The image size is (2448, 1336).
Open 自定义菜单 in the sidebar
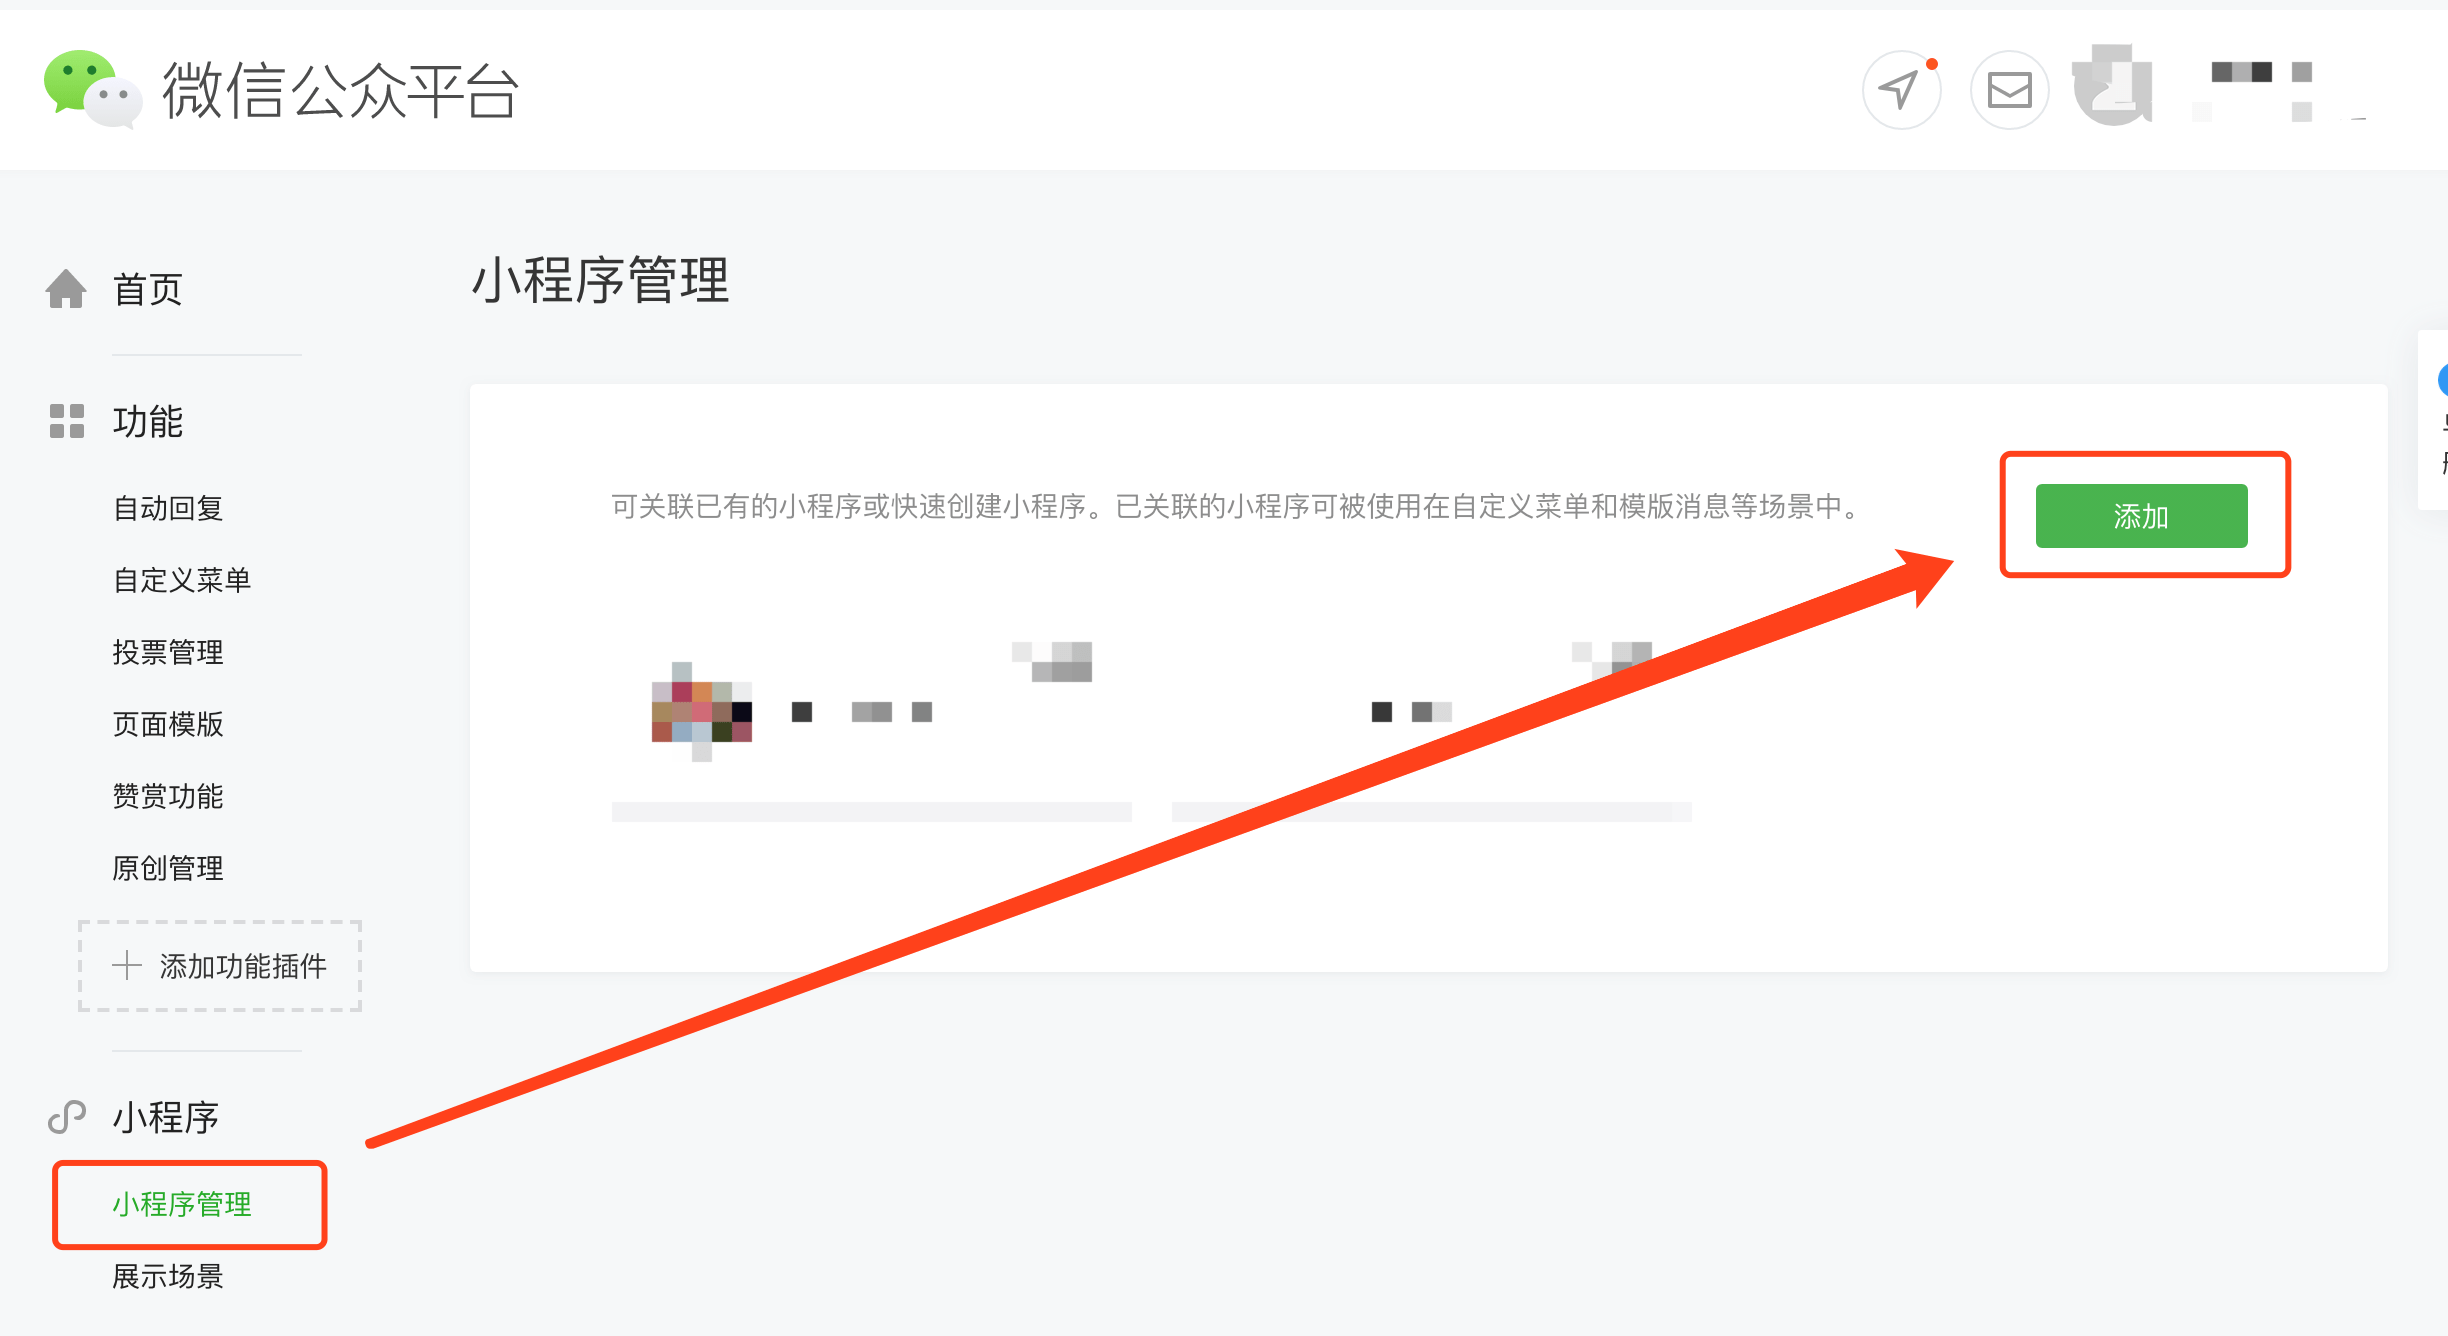point(181,580)
